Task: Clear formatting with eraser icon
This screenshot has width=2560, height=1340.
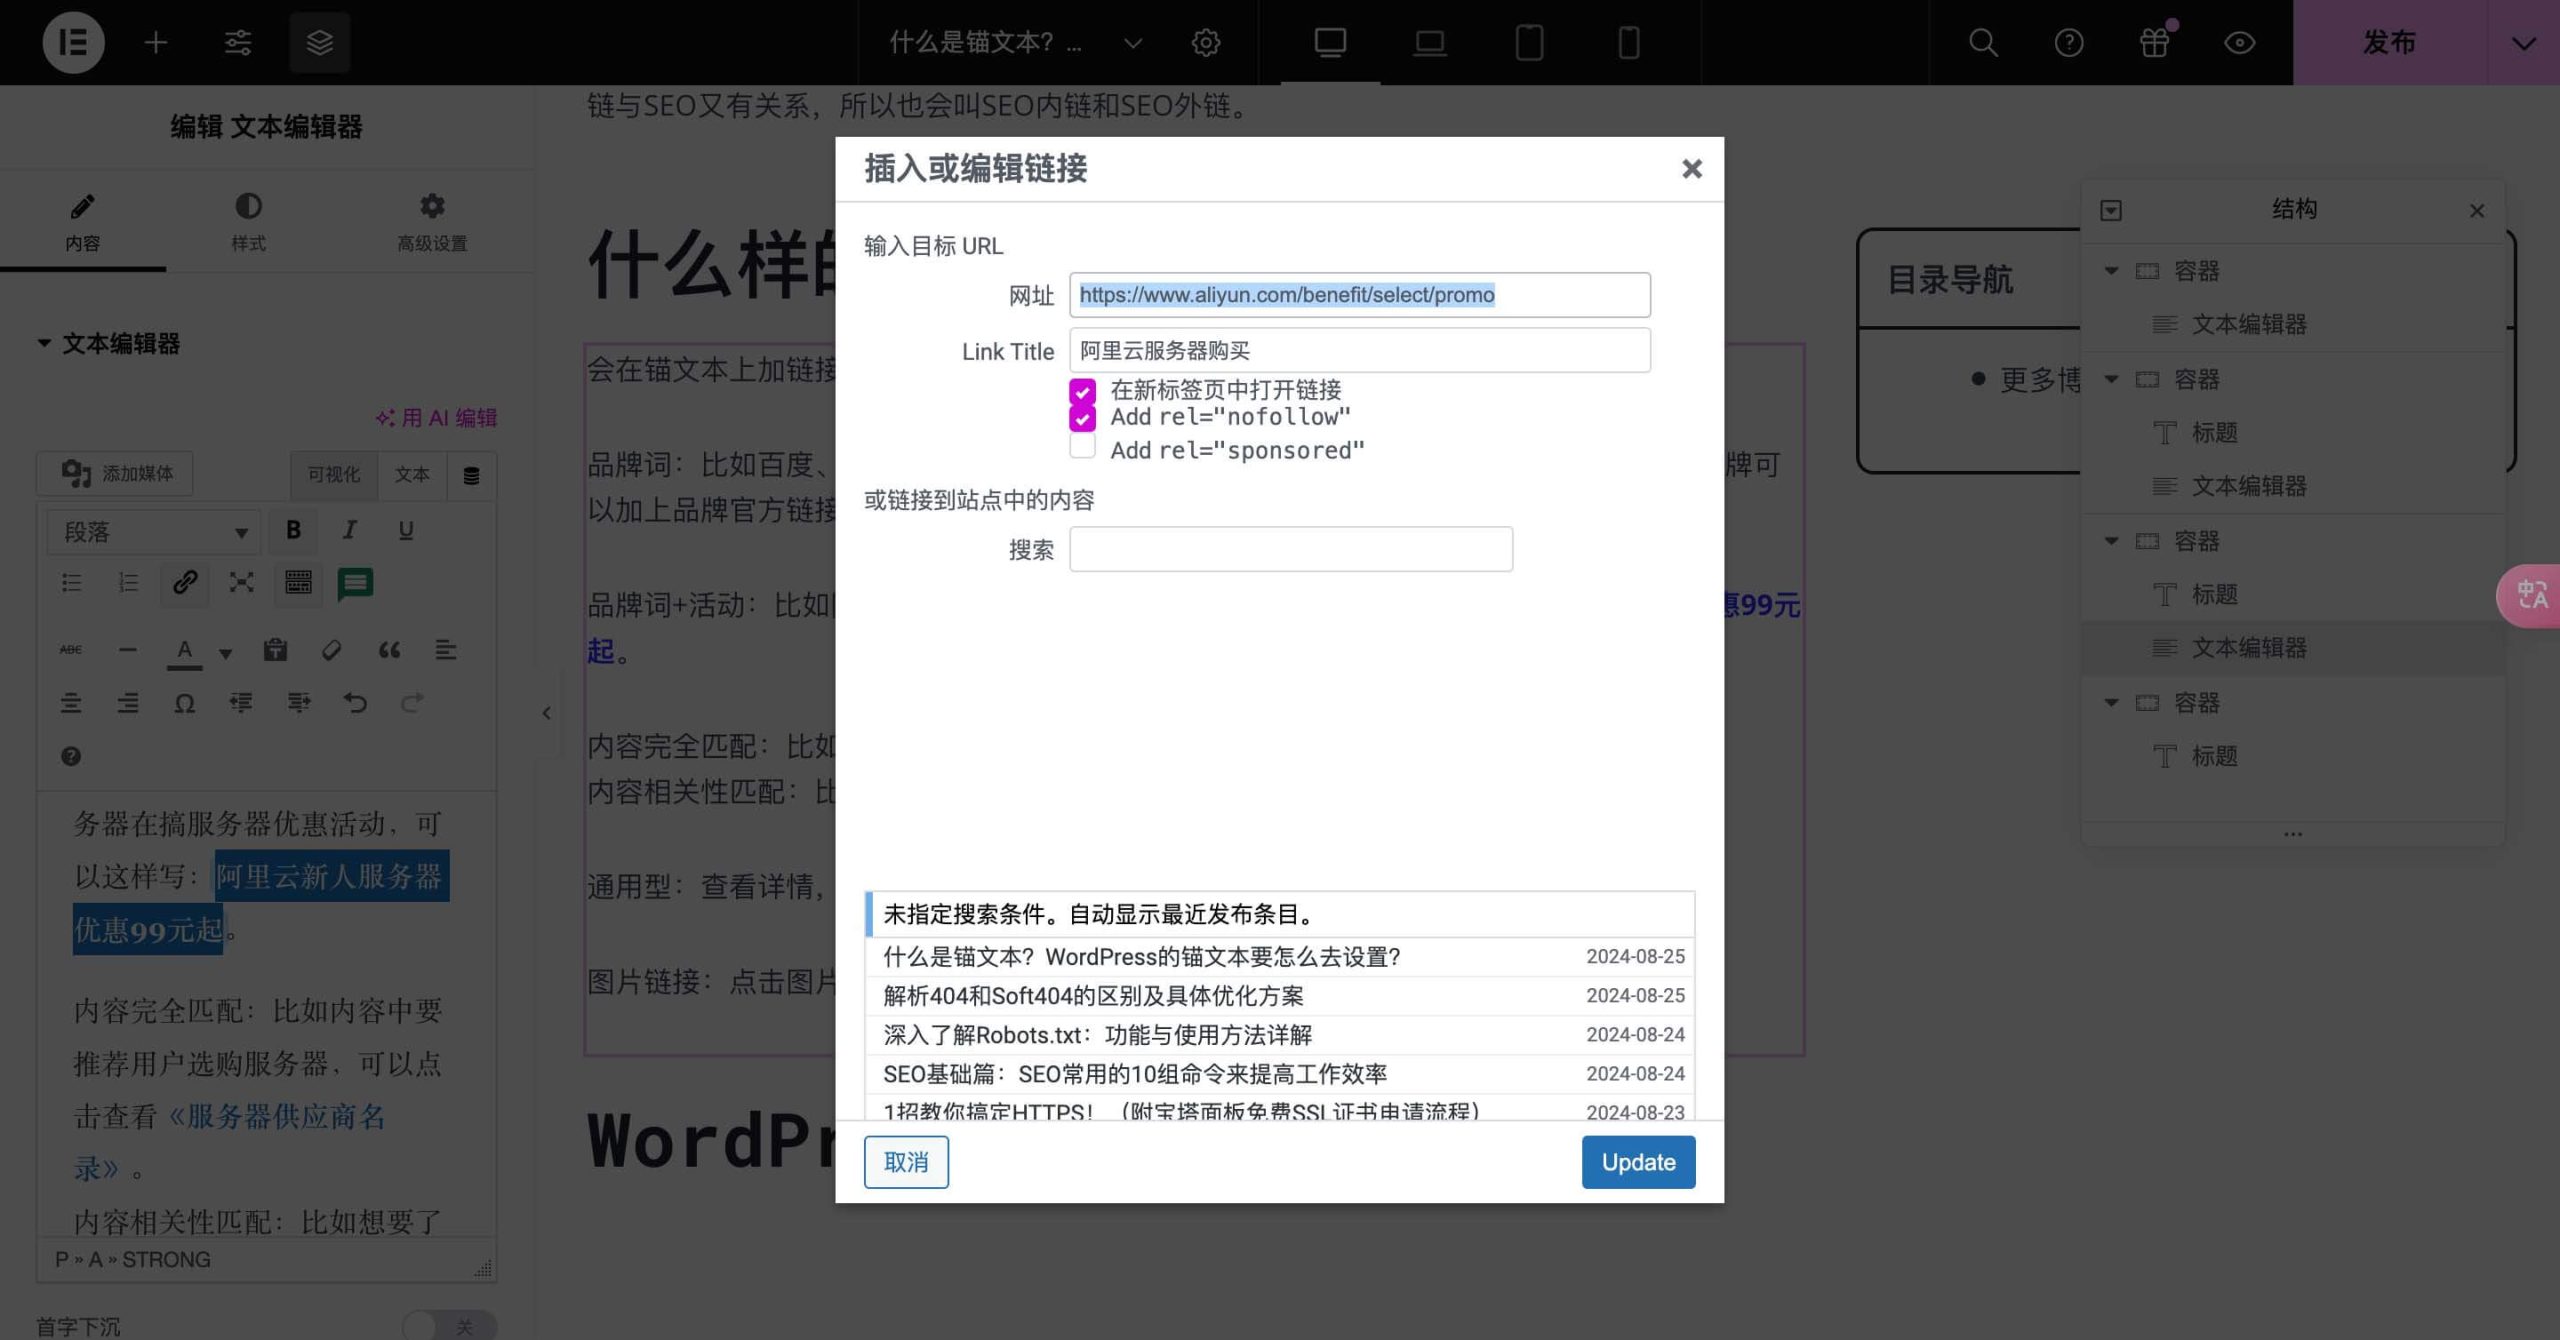Action: (x=331, y=650)
